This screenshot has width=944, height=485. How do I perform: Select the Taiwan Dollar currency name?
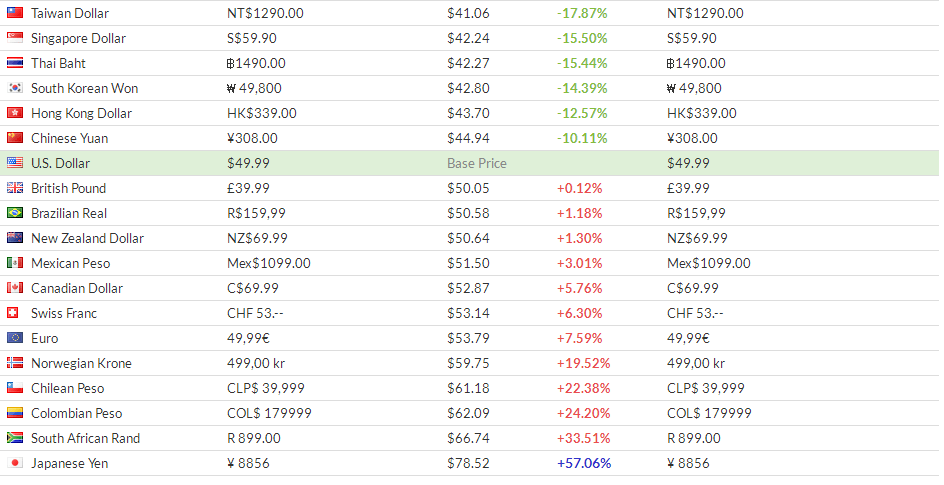(70, 13)
